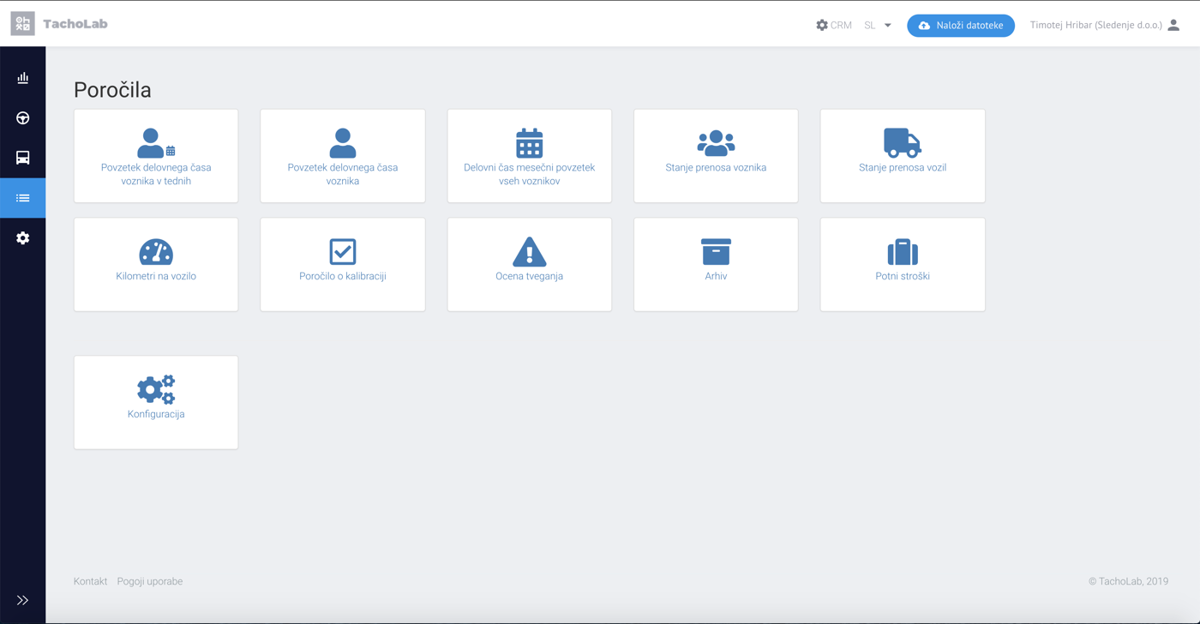1200x624 pixels.
Task: Open the SL language dropdown
Action: [x=877, y=25]
